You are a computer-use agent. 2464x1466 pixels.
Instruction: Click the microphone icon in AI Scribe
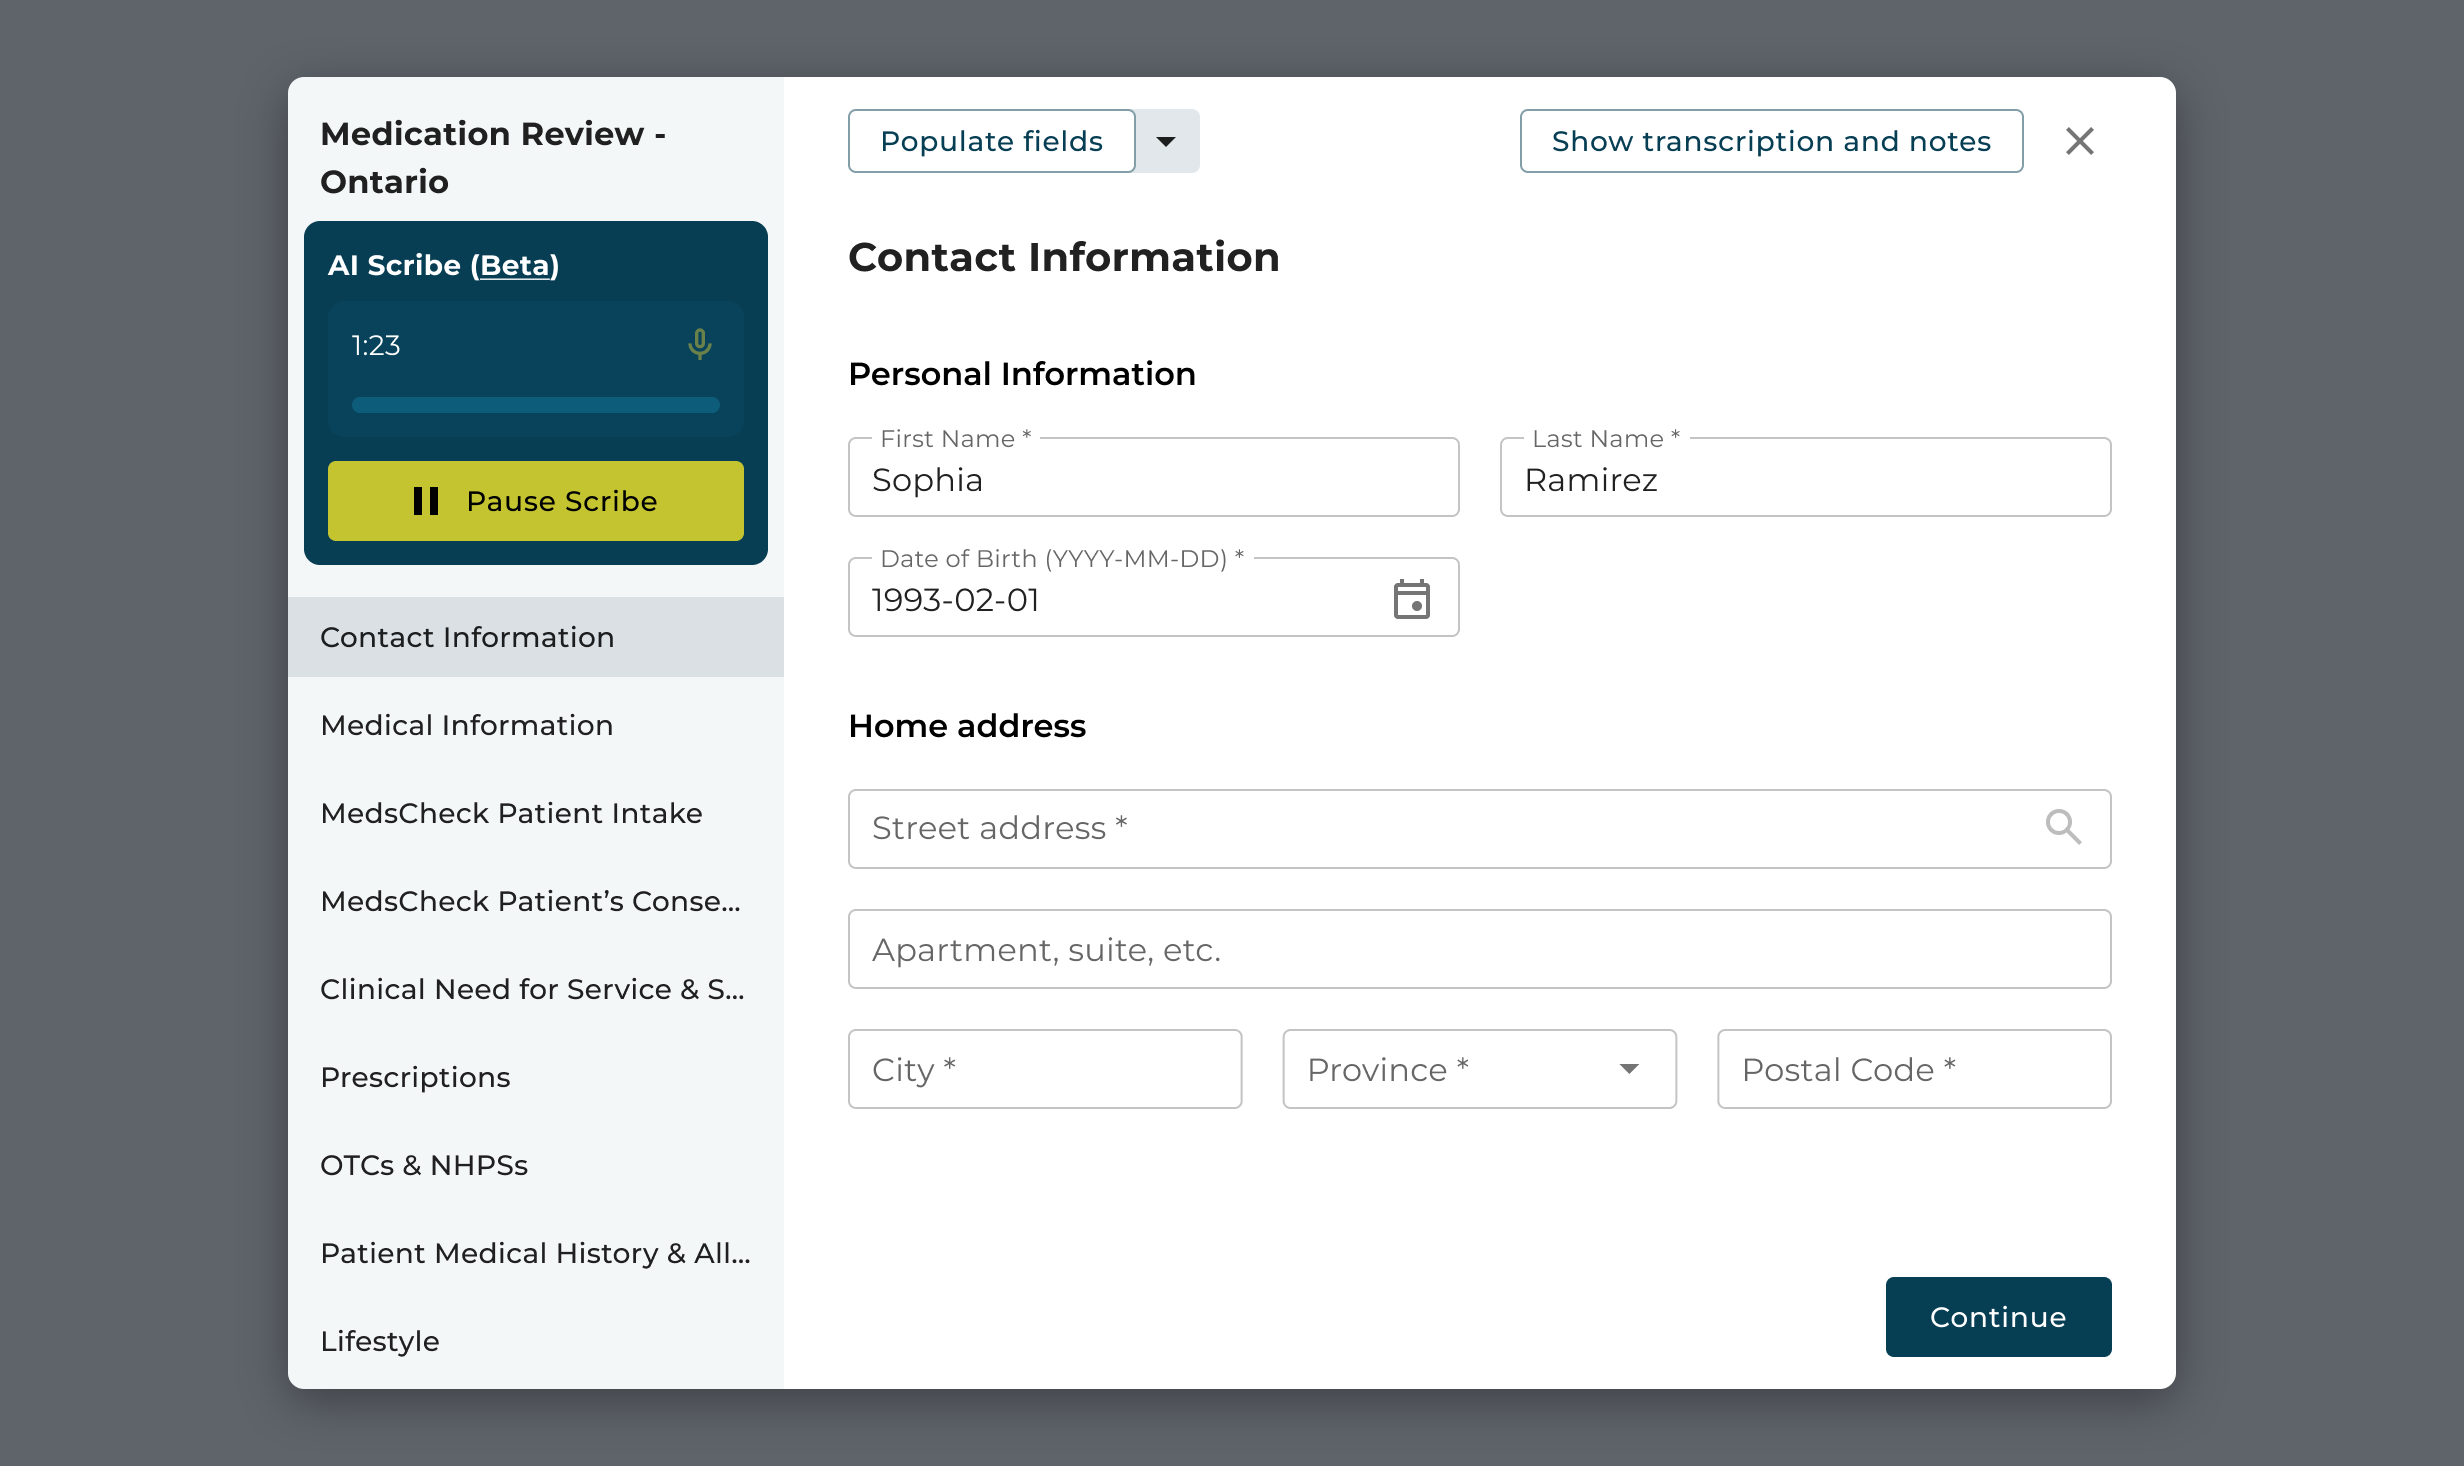coord(700,345)
